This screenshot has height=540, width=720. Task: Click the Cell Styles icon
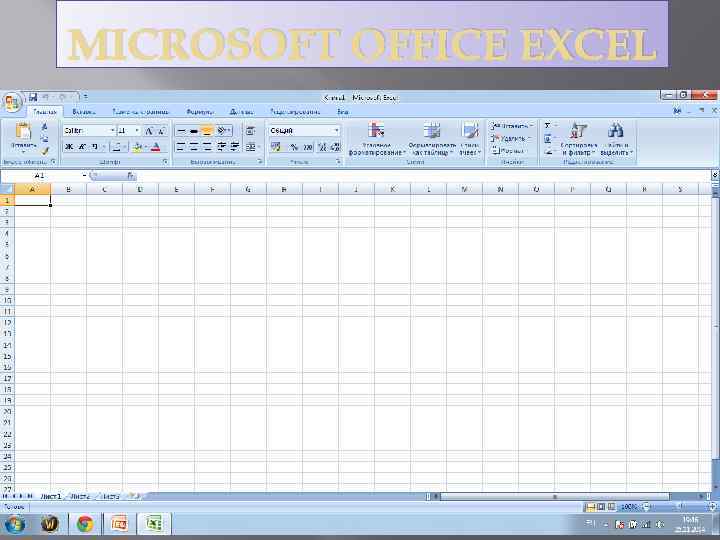tap(470, 130)
